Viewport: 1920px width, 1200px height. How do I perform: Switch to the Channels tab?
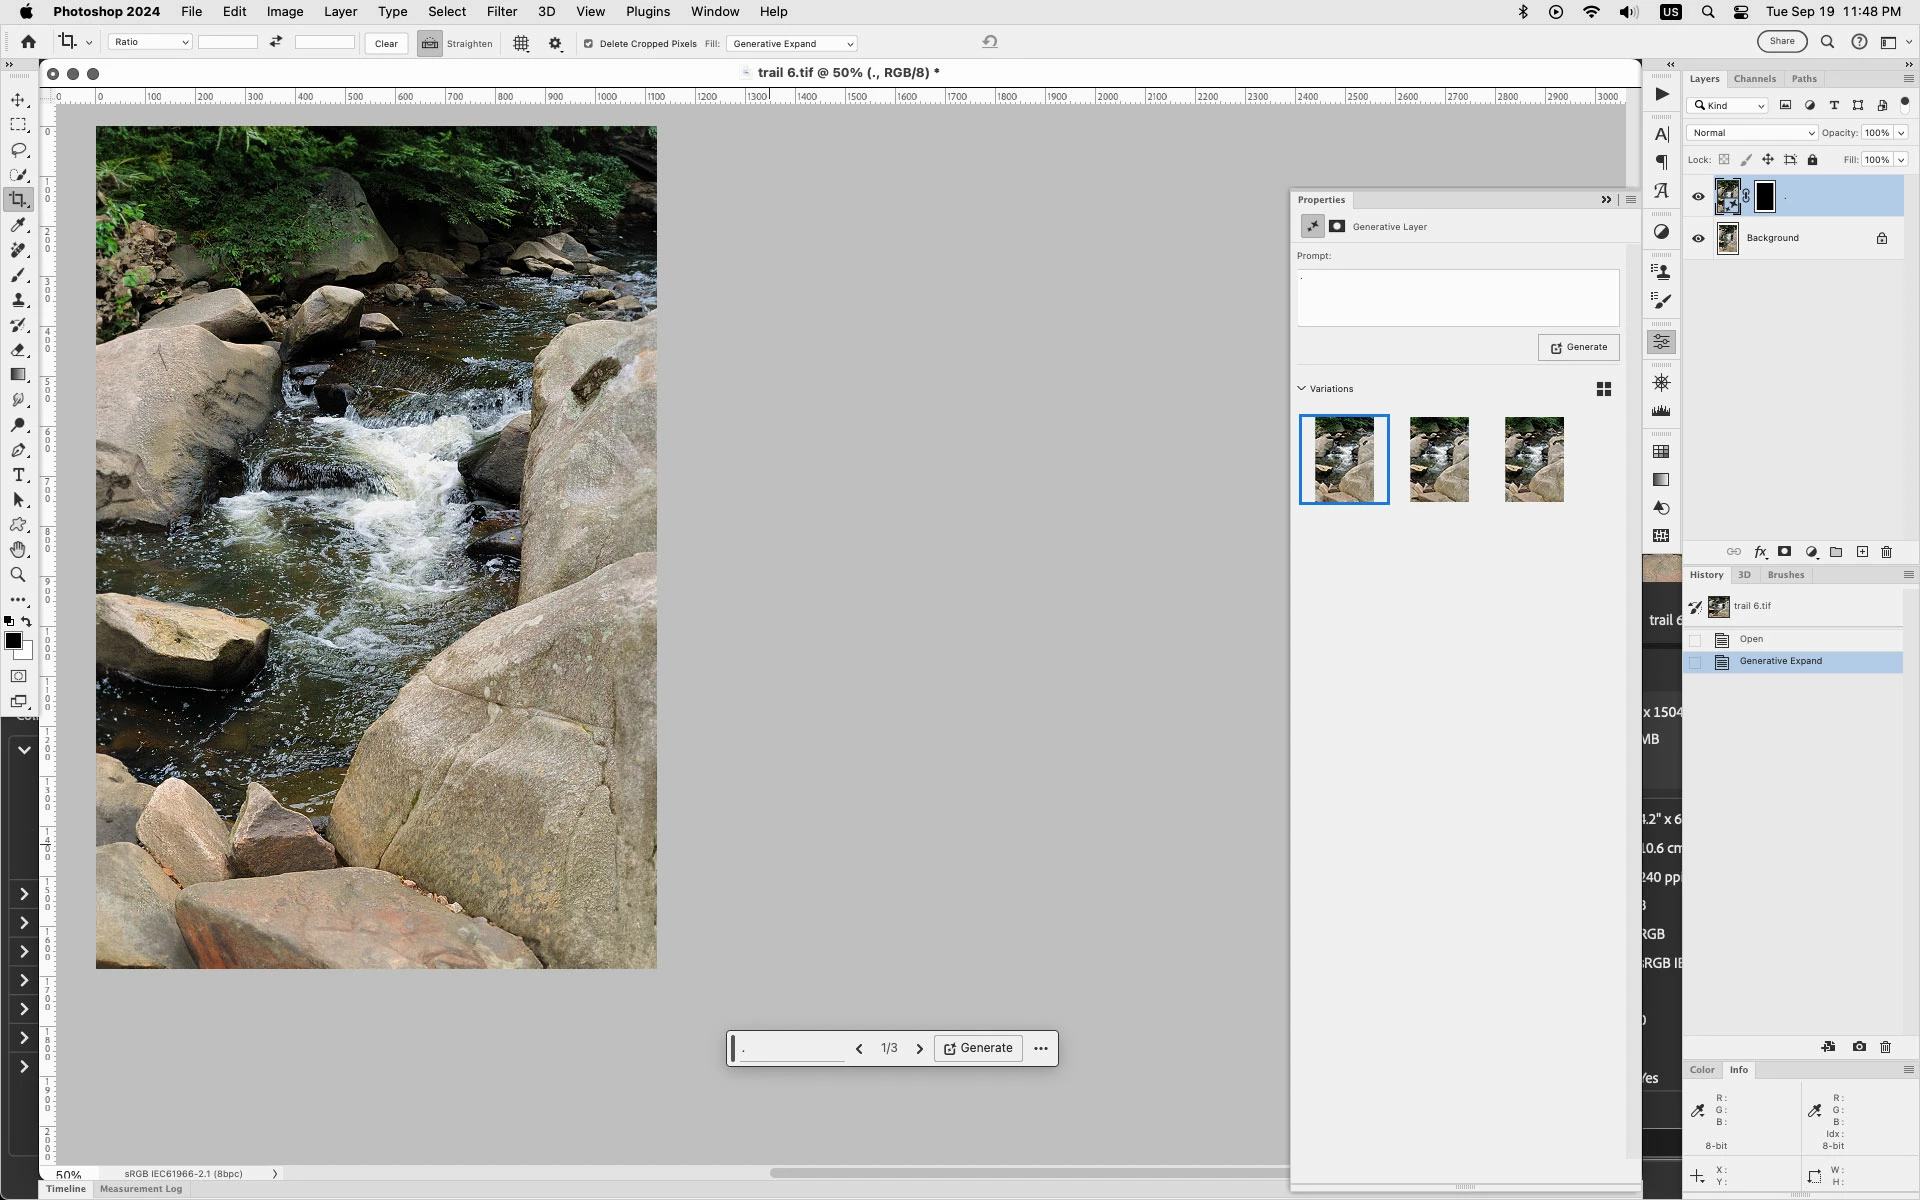pyautogui.click(x=1754, y=79)
